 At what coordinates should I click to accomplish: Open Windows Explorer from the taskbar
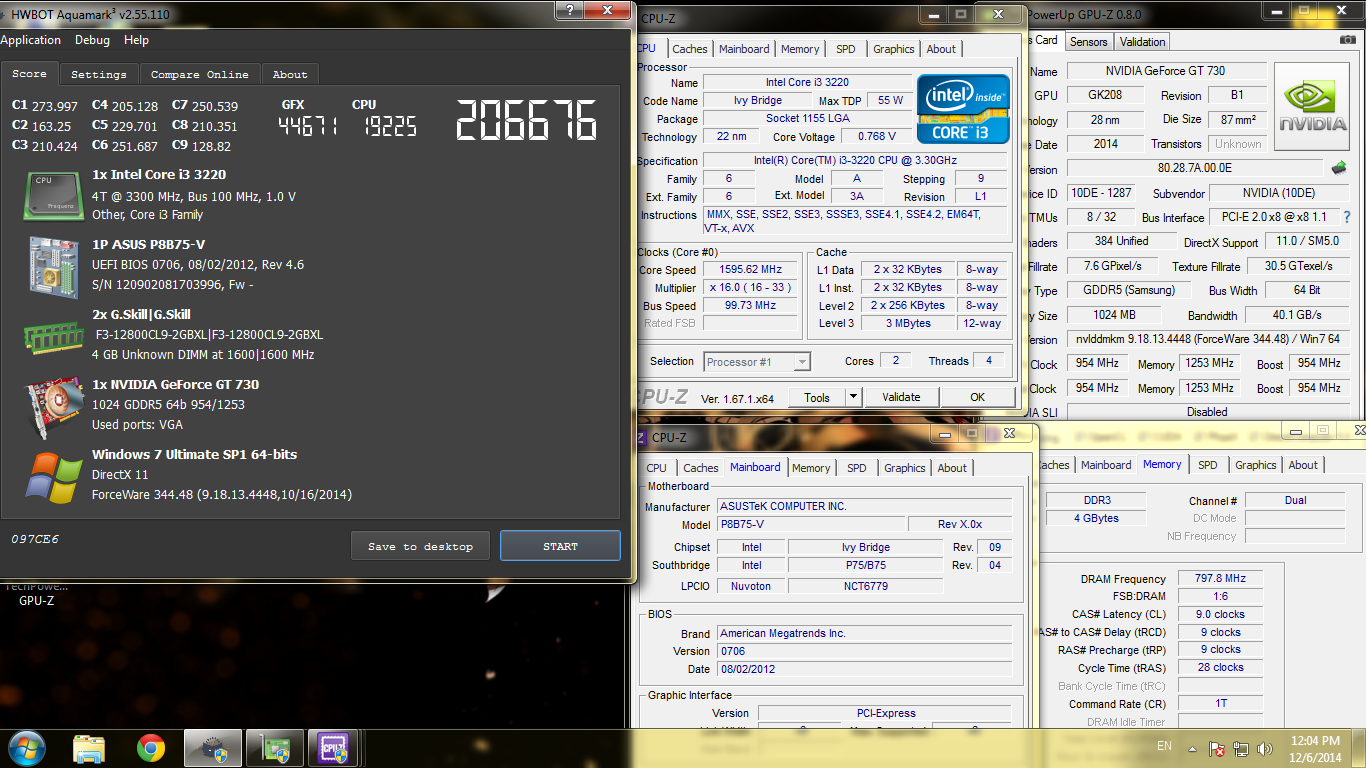tap(89, 748)
